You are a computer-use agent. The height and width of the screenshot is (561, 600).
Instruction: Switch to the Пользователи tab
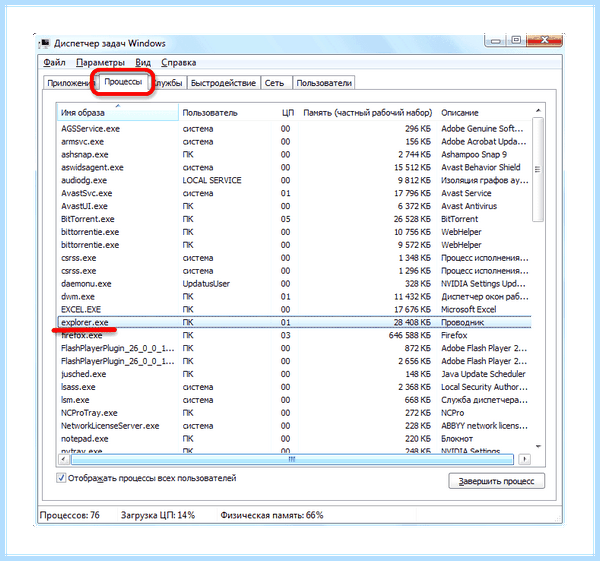324,83
